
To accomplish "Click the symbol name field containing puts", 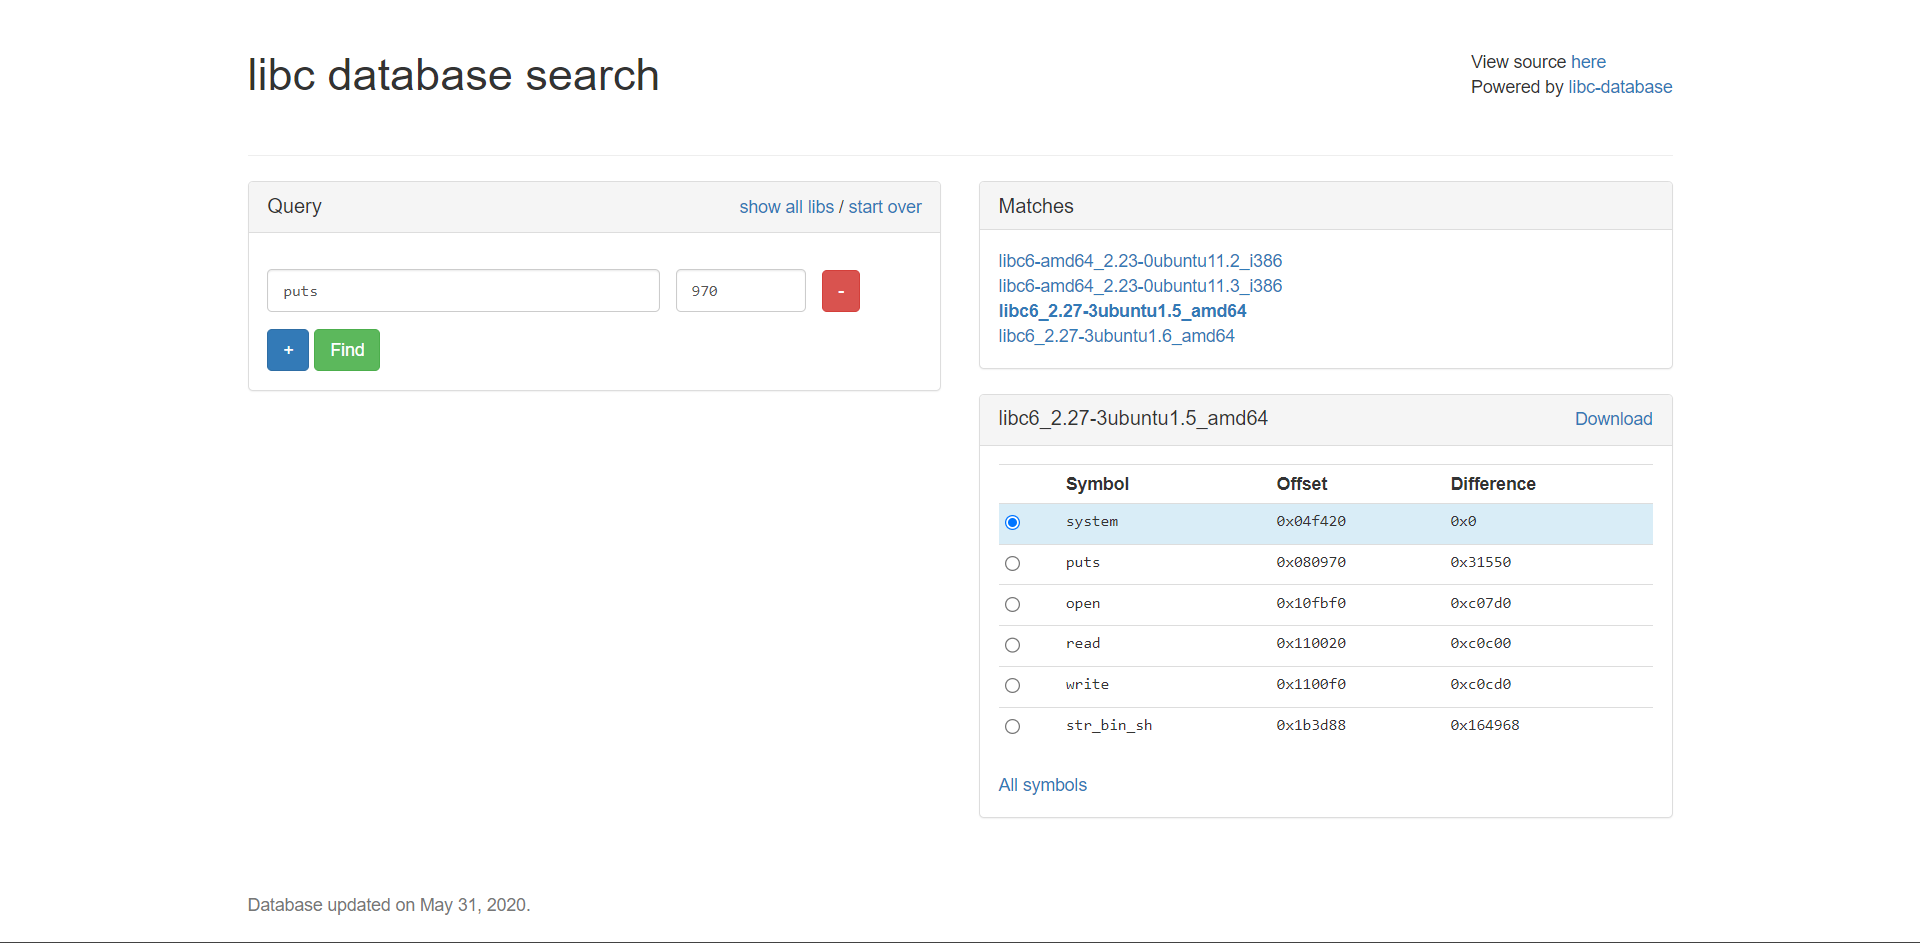I will 463,291.
